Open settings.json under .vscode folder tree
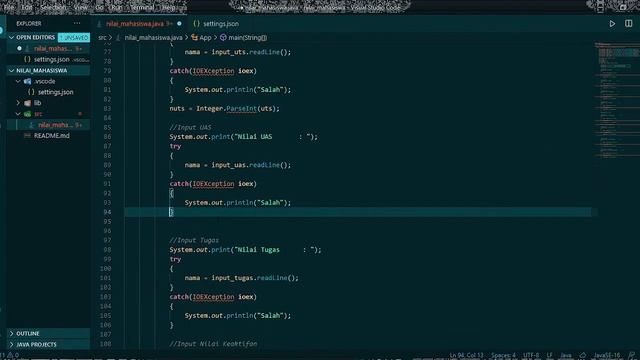Image resolution: width=640 pixels, height=360 pixels. tap(56, 92)
